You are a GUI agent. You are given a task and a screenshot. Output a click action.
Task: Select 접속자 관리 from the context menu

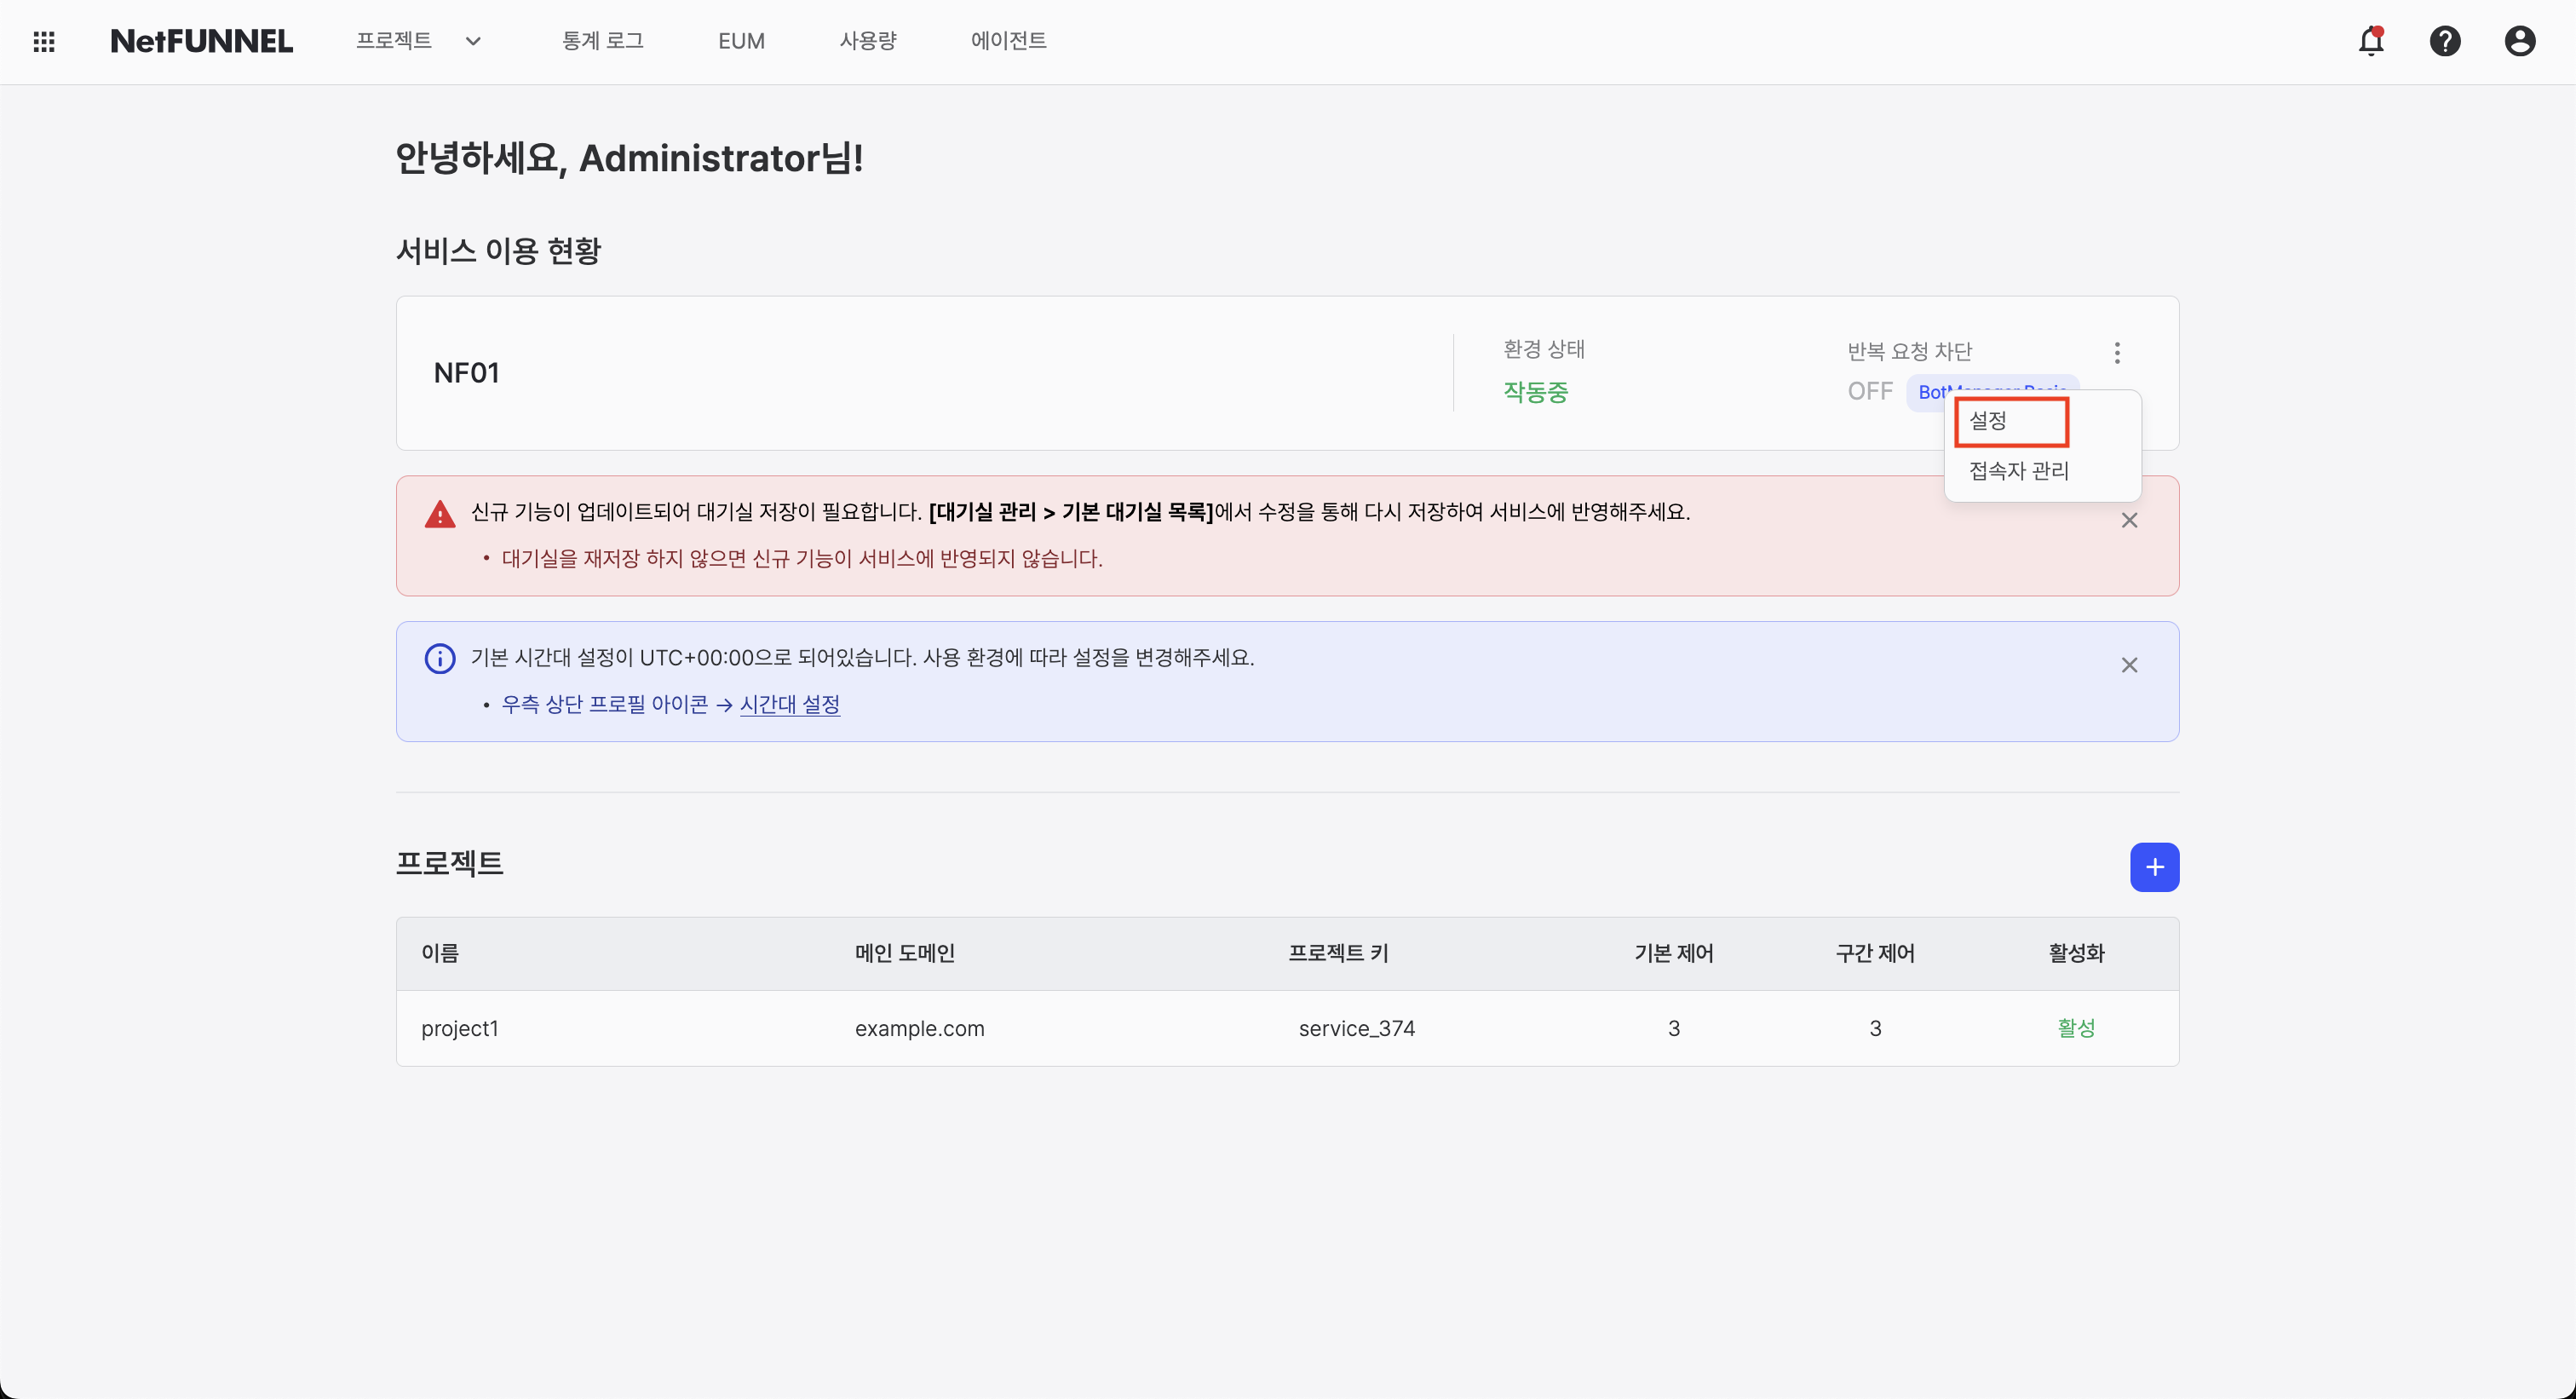[2018, 470]
